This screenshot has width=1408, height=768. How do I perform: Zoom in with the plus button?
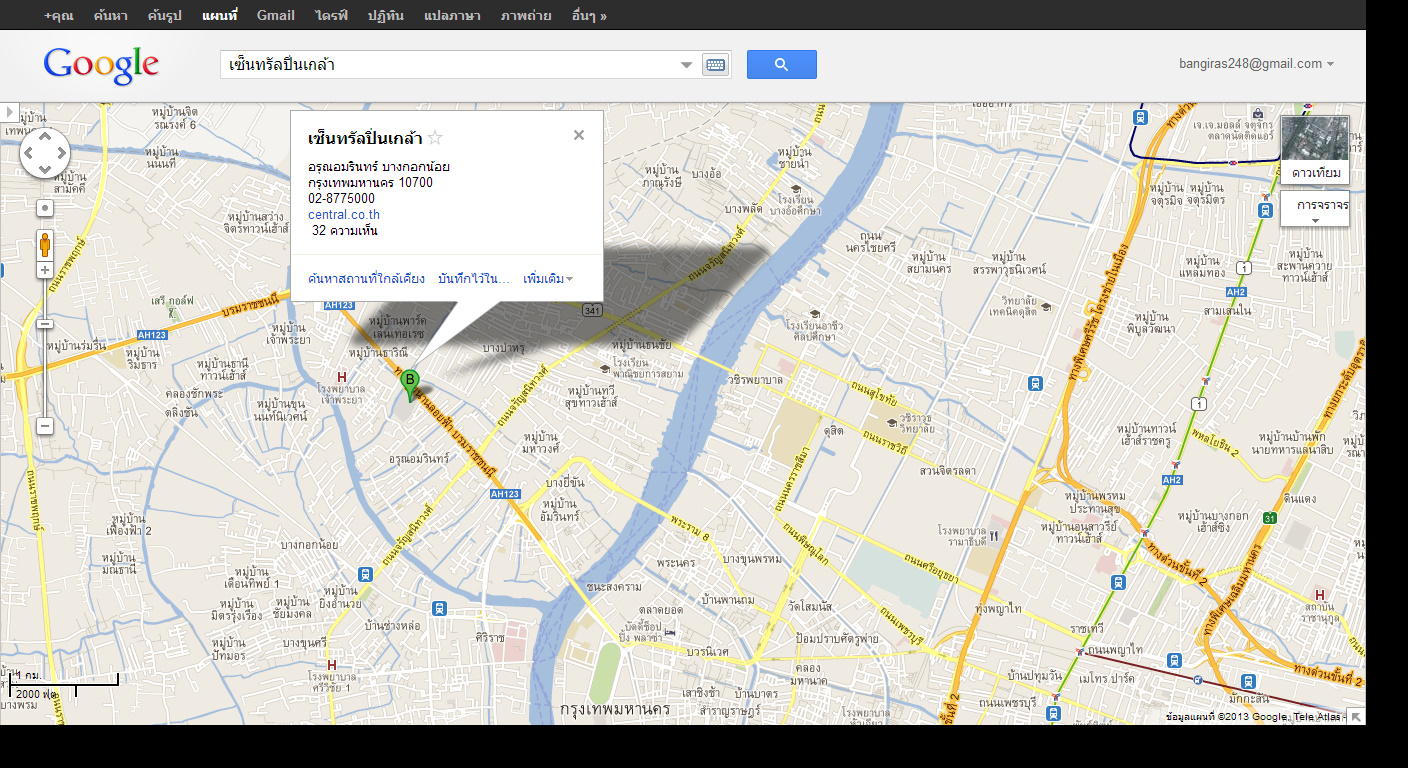point(45,270)
